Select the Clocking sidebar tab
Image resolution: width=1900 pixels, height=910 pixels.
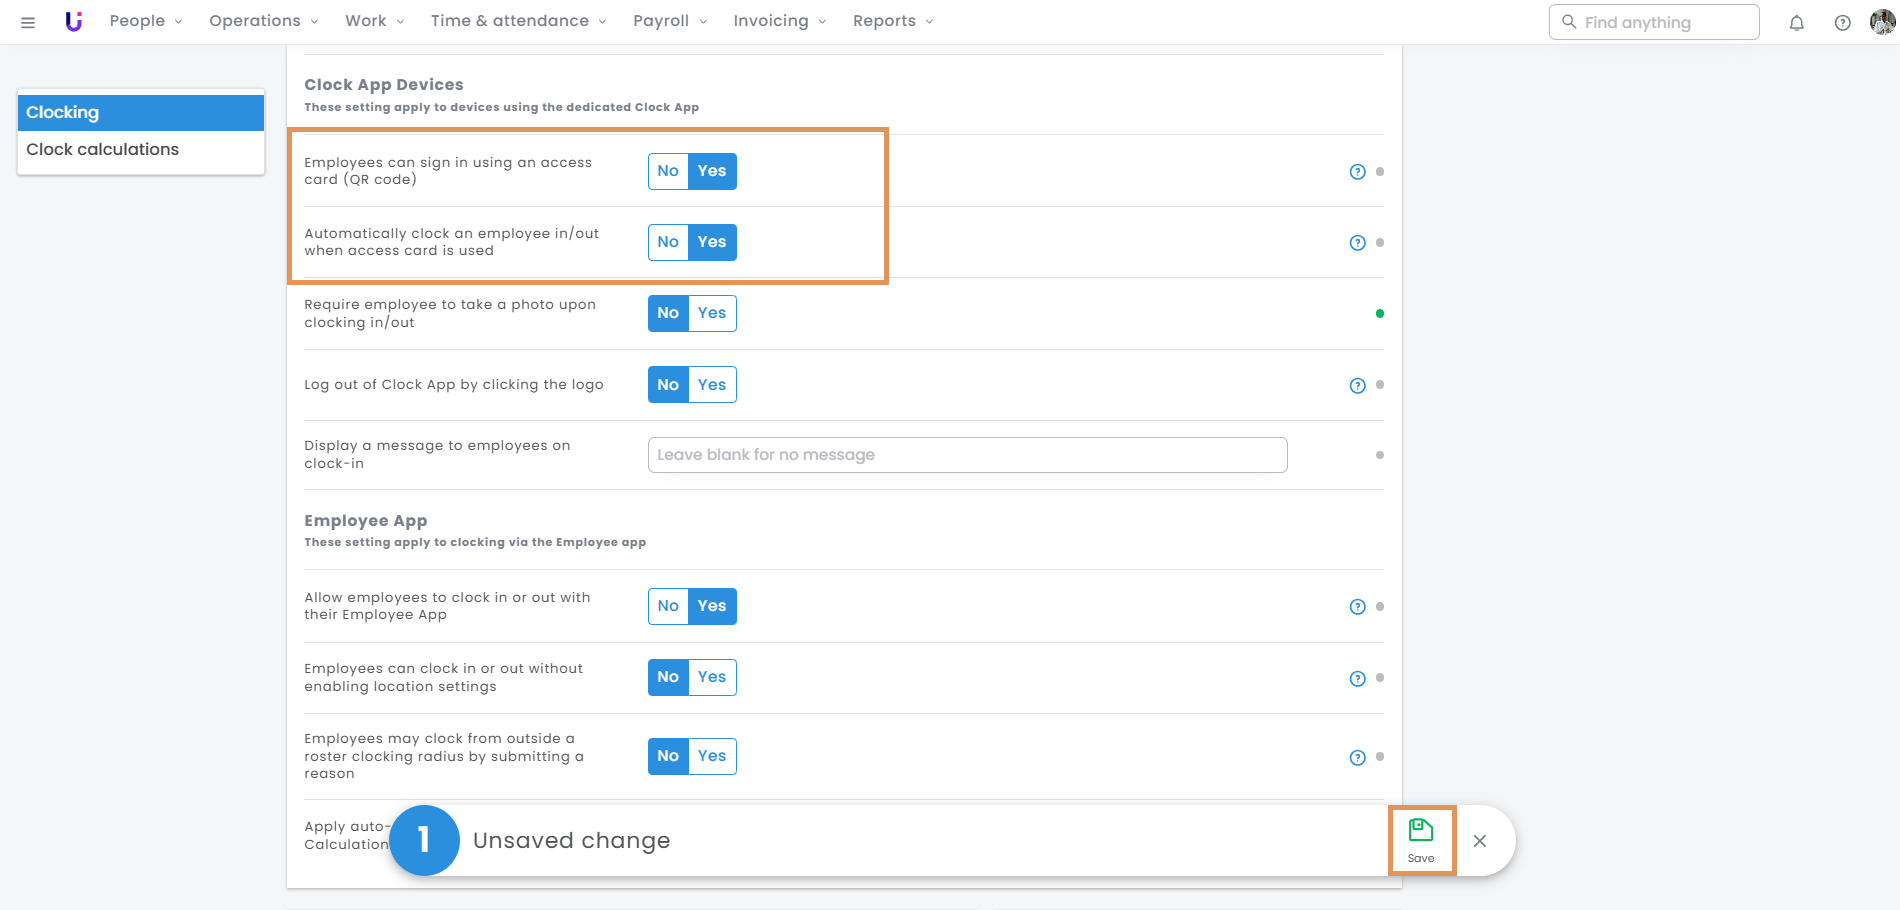(140, 112)
